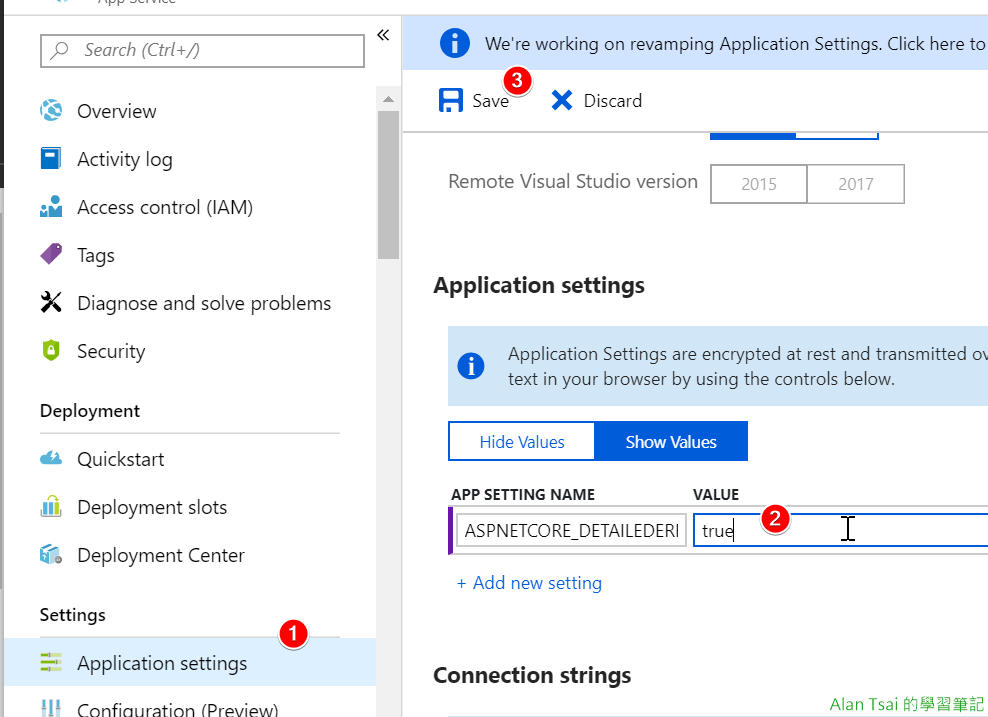Open the Deployment Center icon
The width and height of the screenshot is (988, 717).
point(51,555)
